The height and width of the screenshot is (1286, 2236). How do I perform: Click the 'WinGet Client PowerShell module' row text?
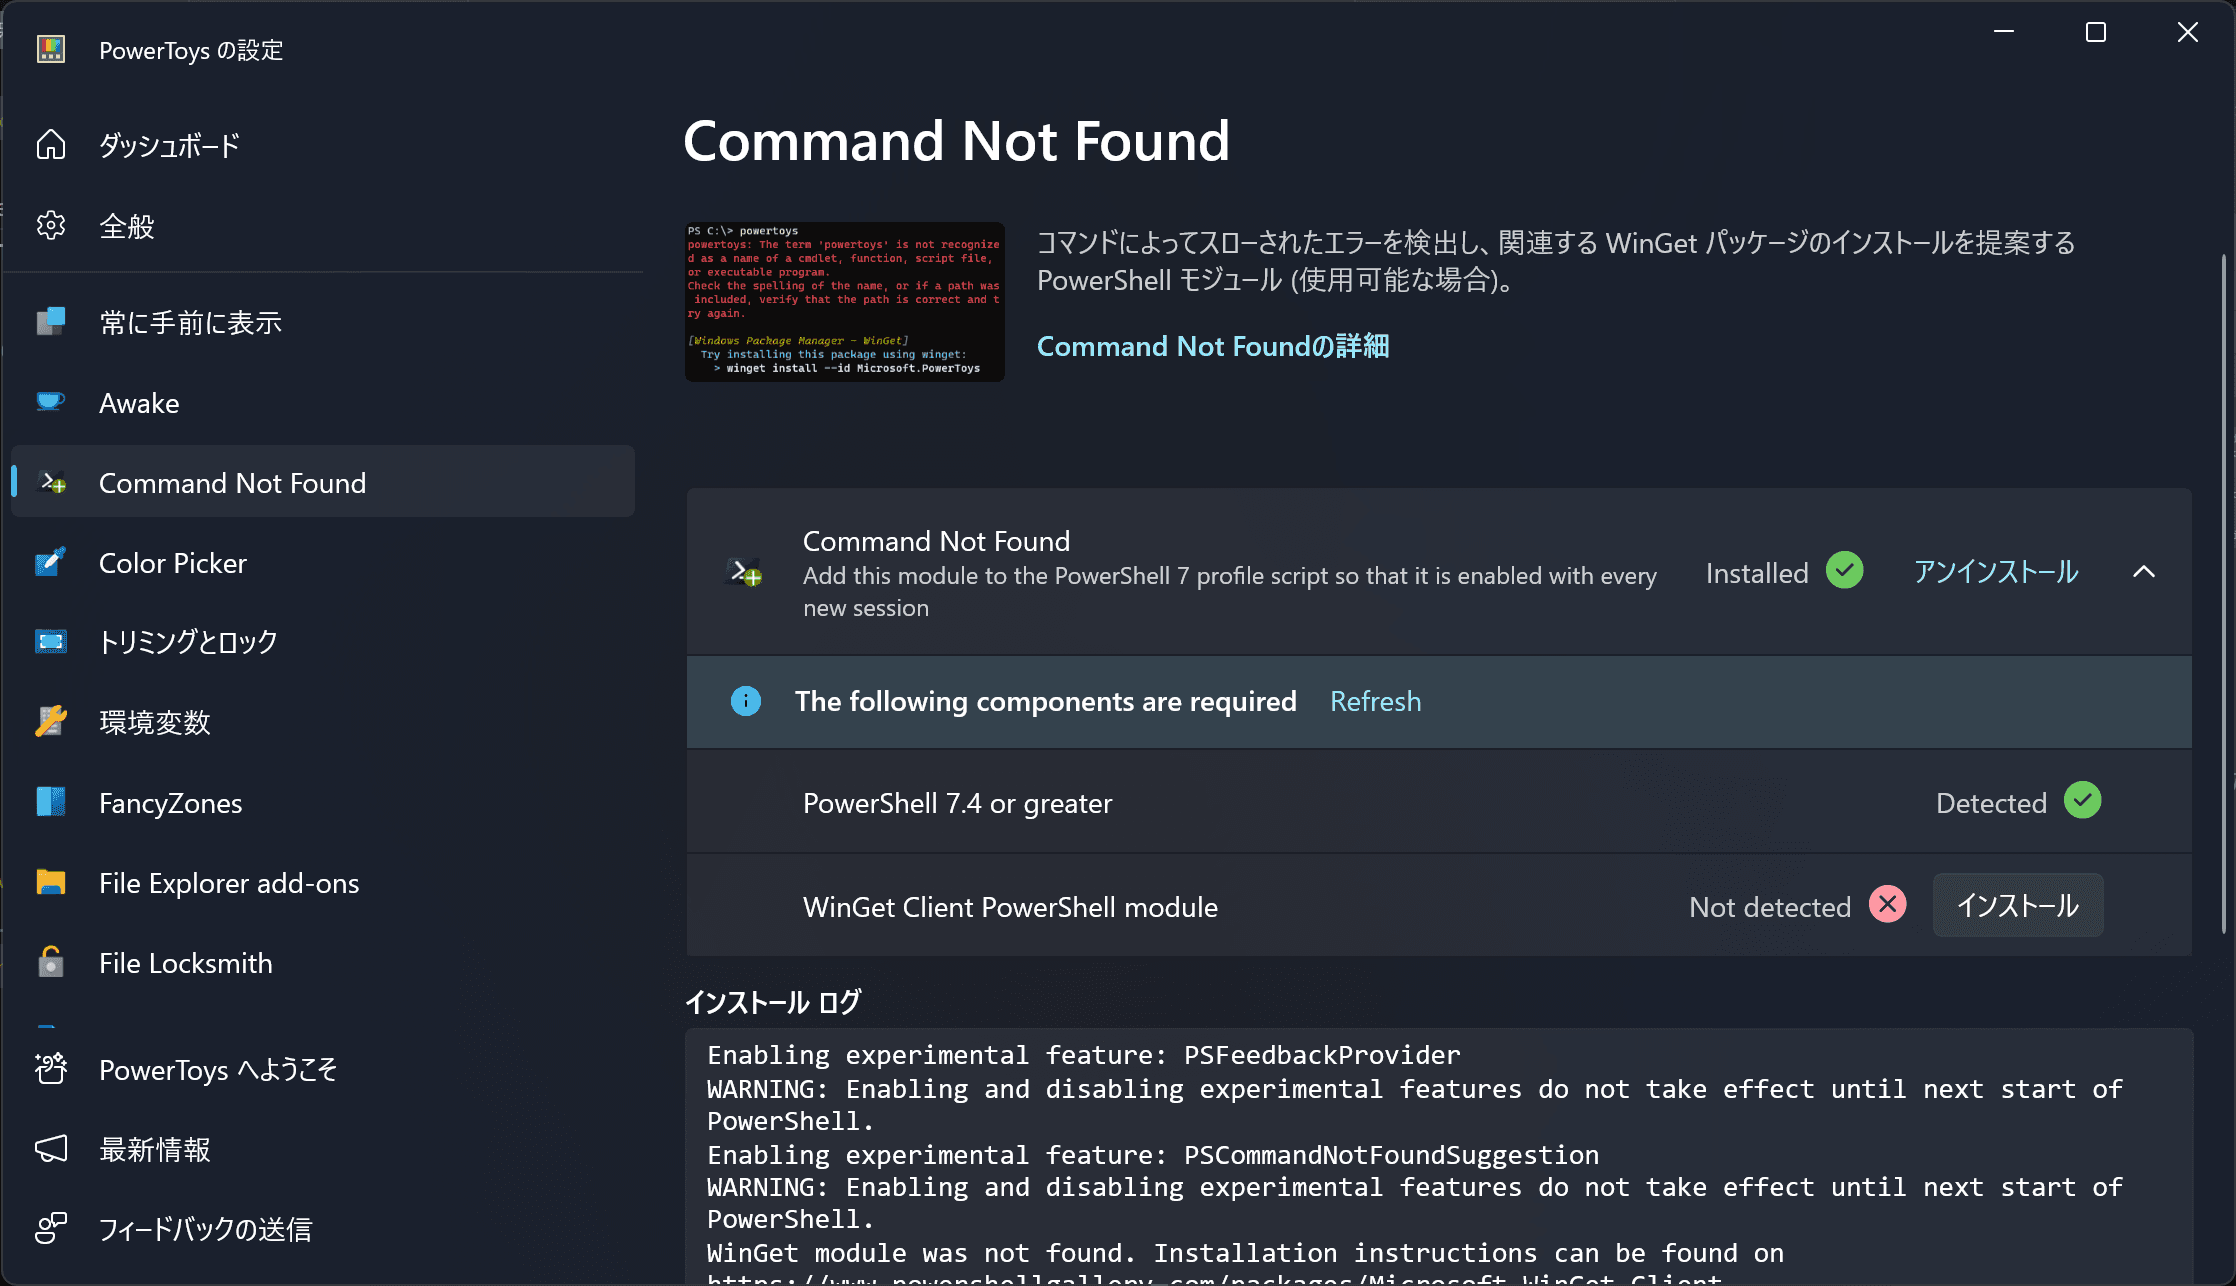1010,907
